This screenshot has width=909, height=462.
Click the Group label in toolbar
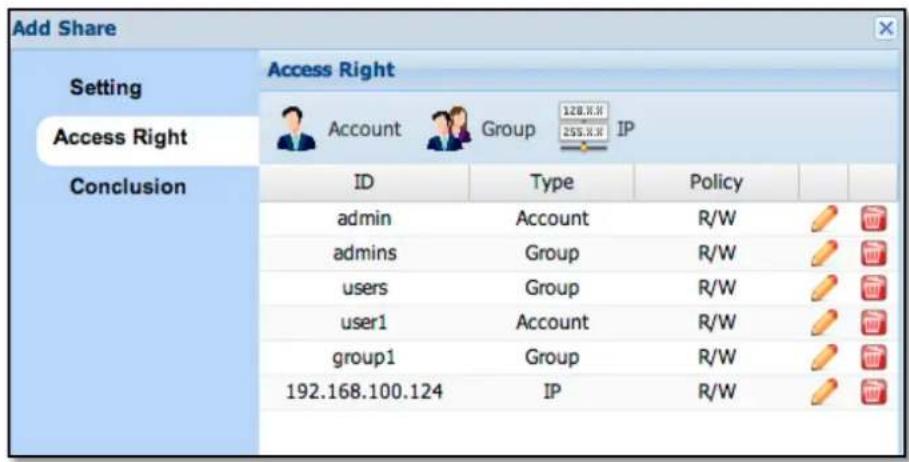coord(508,129)
